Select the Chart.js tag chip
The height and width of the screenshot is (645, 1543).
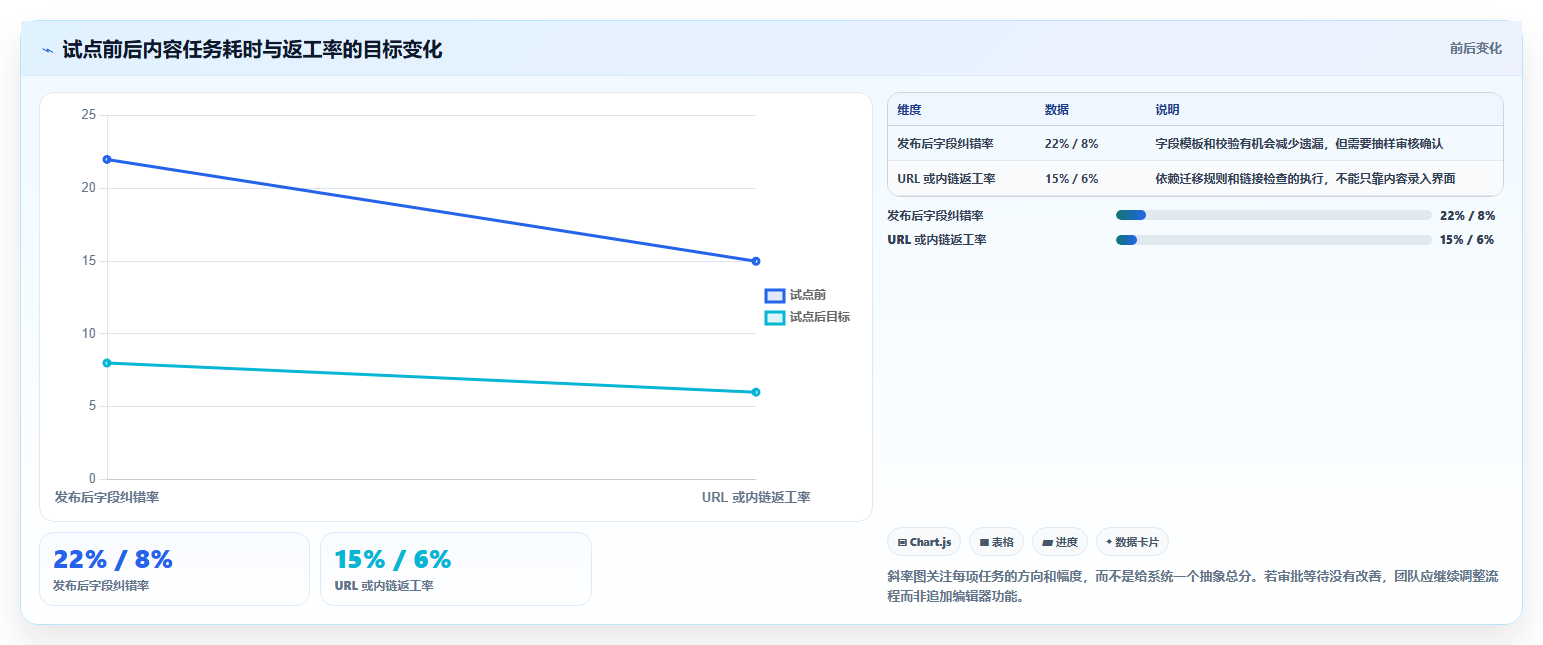[924, 542]
